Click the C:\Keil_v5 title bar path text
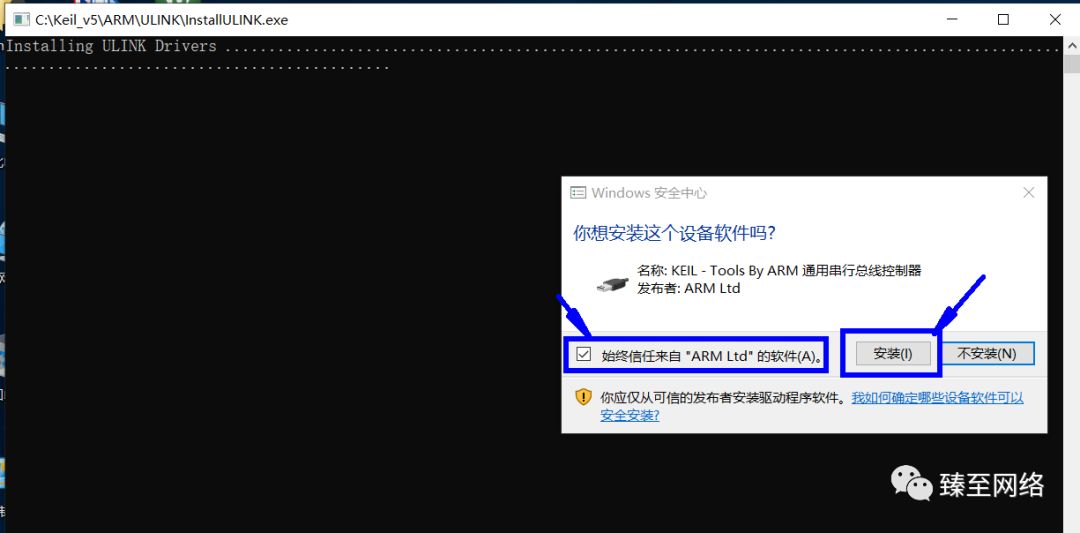This screenshot has height=533, width=1080. pos(161,20)
